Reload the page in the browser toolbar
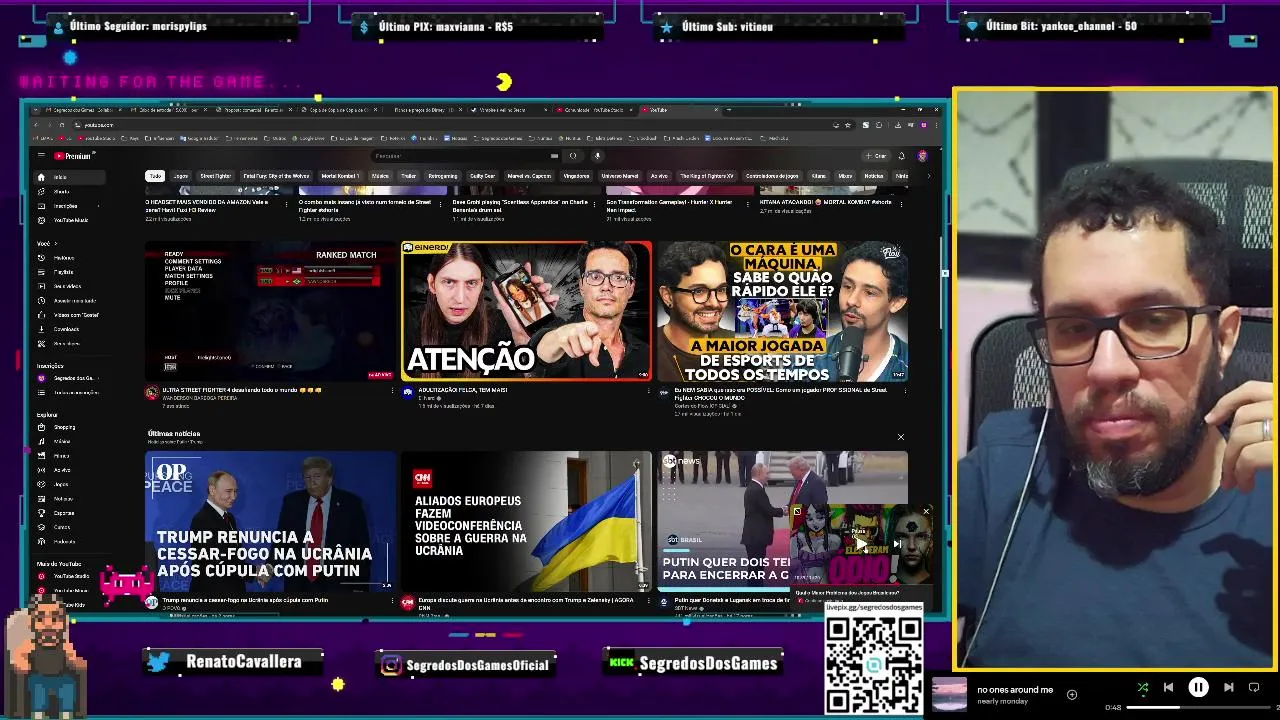Viewport: 1280px width, 720px height. tap(61, 125)
